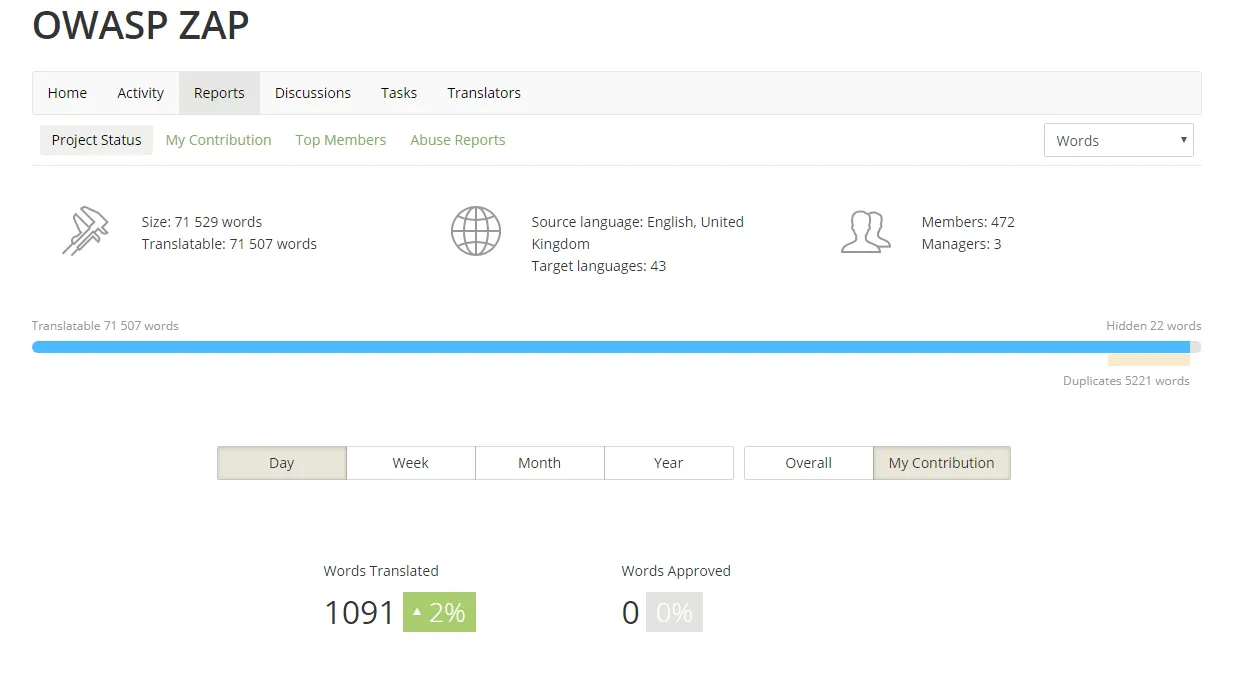Viewport: 1255px width, 687px height.
Task: Open the Tasks tab
Action: tap(399, 93)
